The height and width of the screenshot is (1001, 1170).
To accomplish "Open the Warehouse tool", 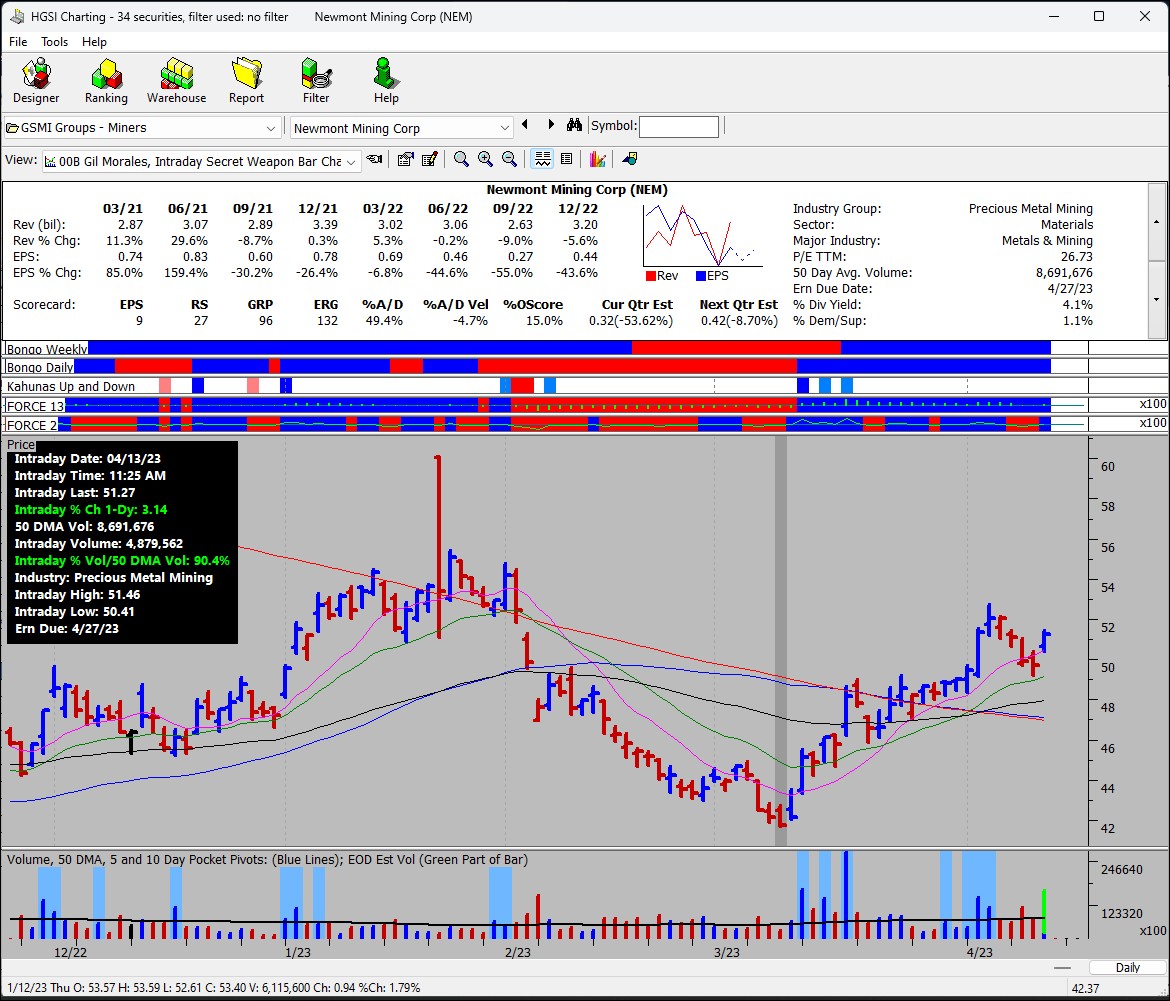I will (x=176, y=81).
